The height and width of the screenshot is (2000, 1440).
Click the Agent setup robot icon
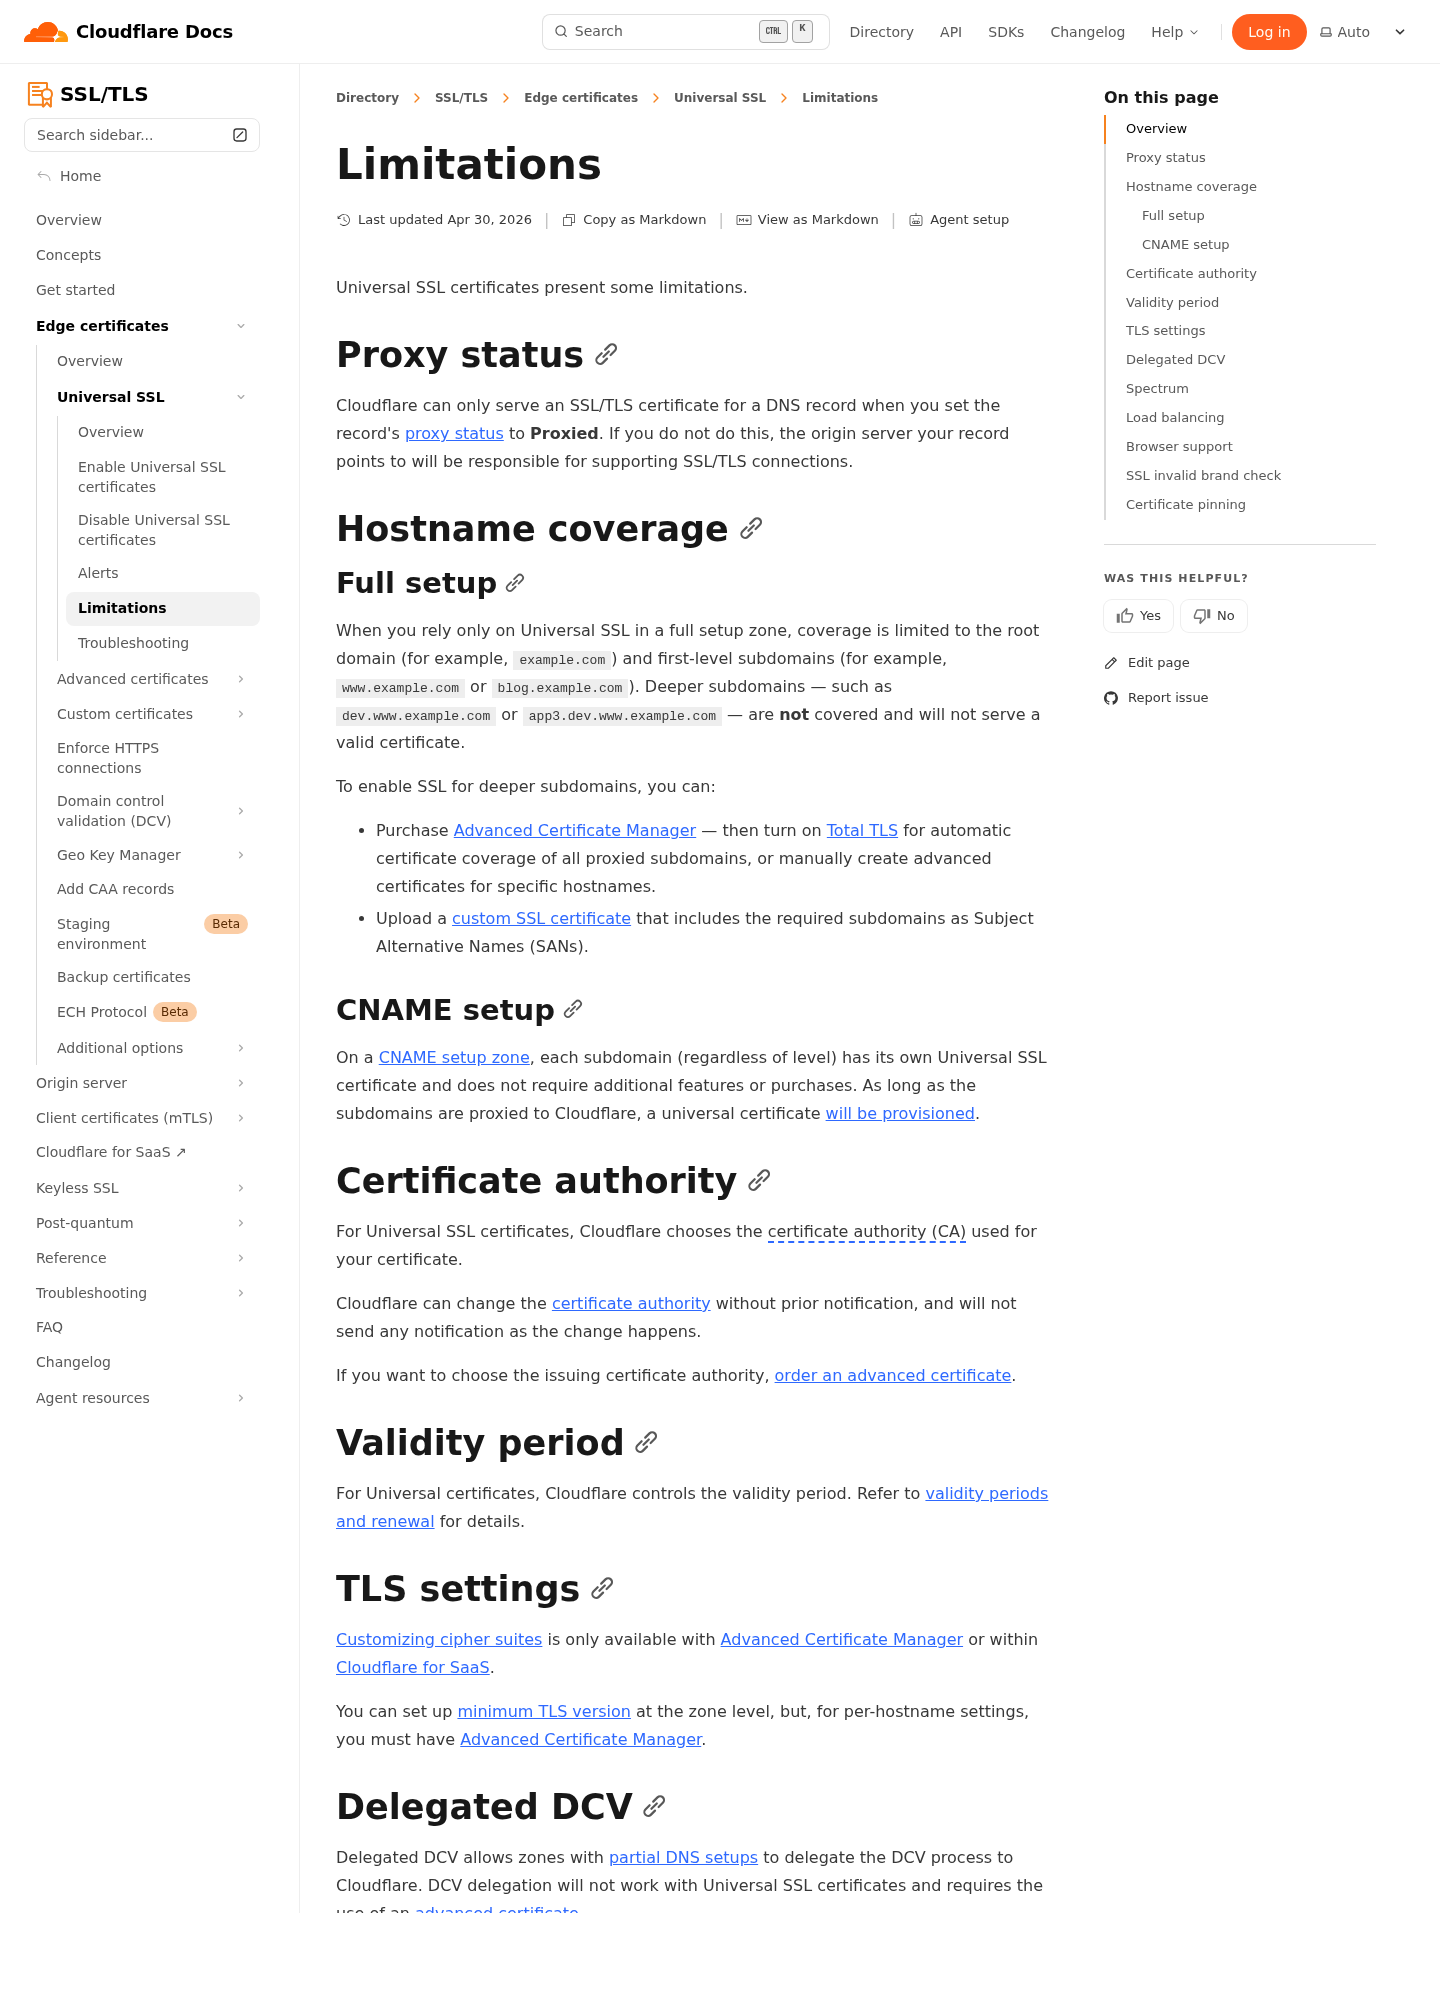point(916,220)
